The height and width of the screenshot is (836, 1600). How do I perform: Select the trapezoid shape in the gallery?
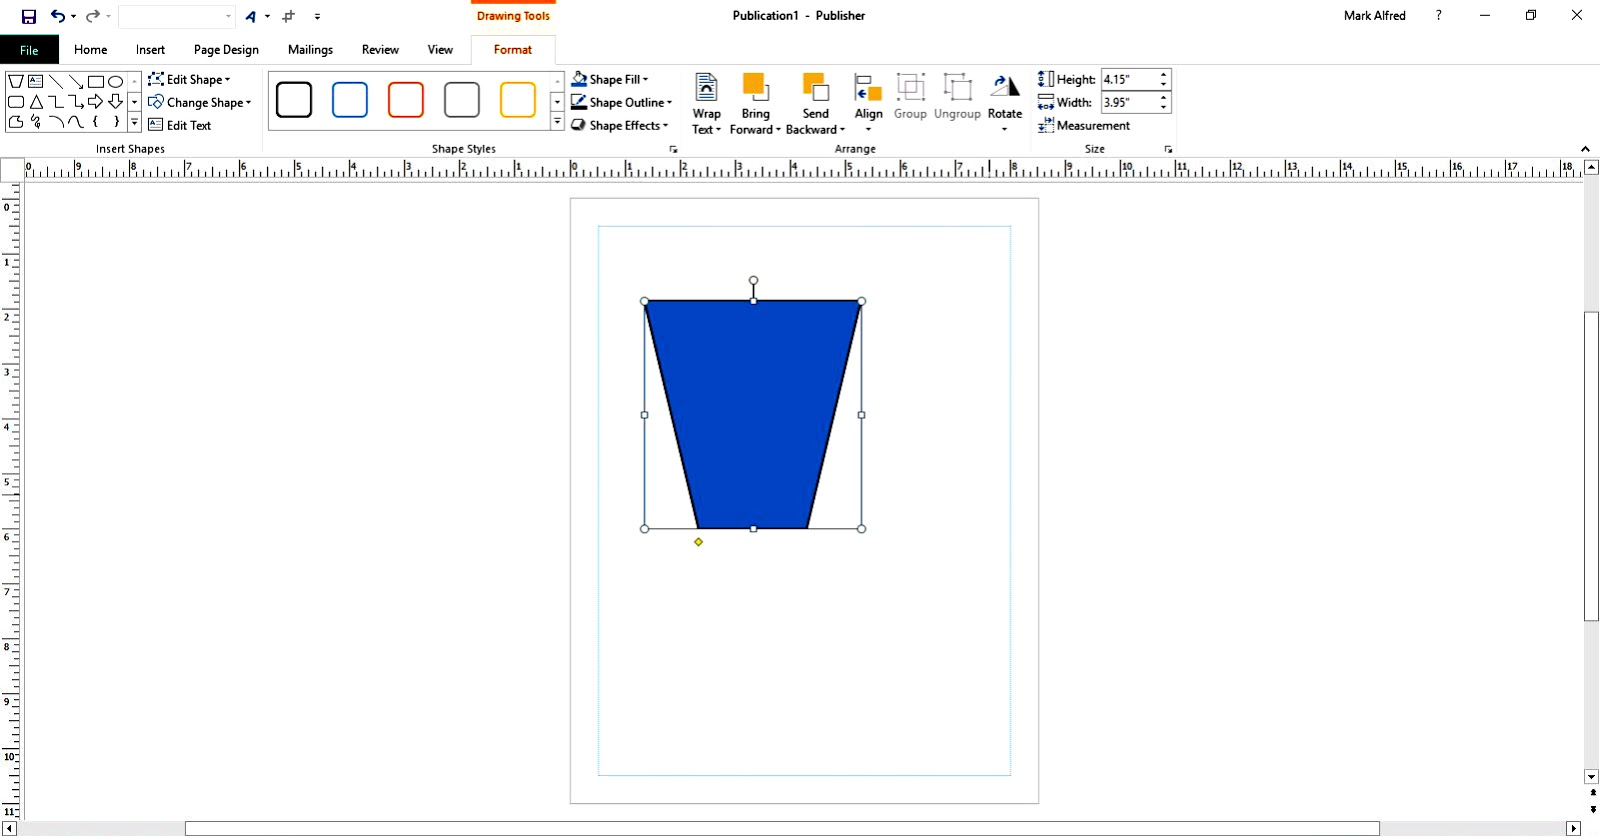point(16,82)
